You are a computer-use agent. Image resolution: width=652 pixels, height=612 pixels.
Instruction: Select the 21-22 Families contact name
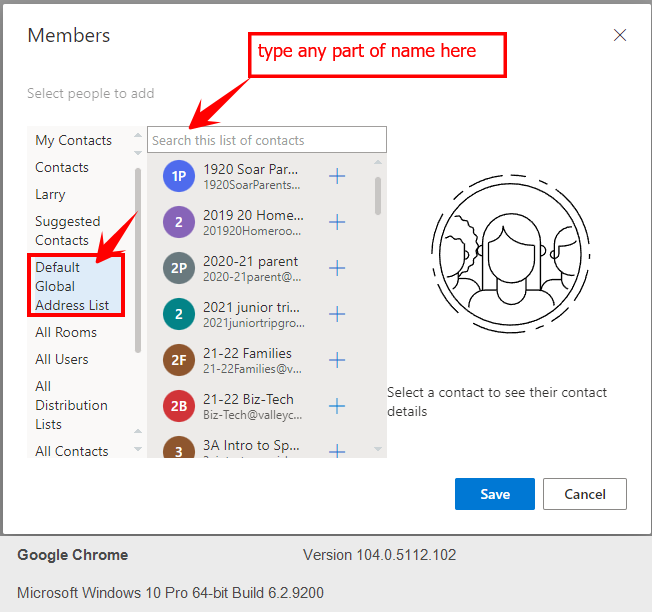(x=247, y=353)
